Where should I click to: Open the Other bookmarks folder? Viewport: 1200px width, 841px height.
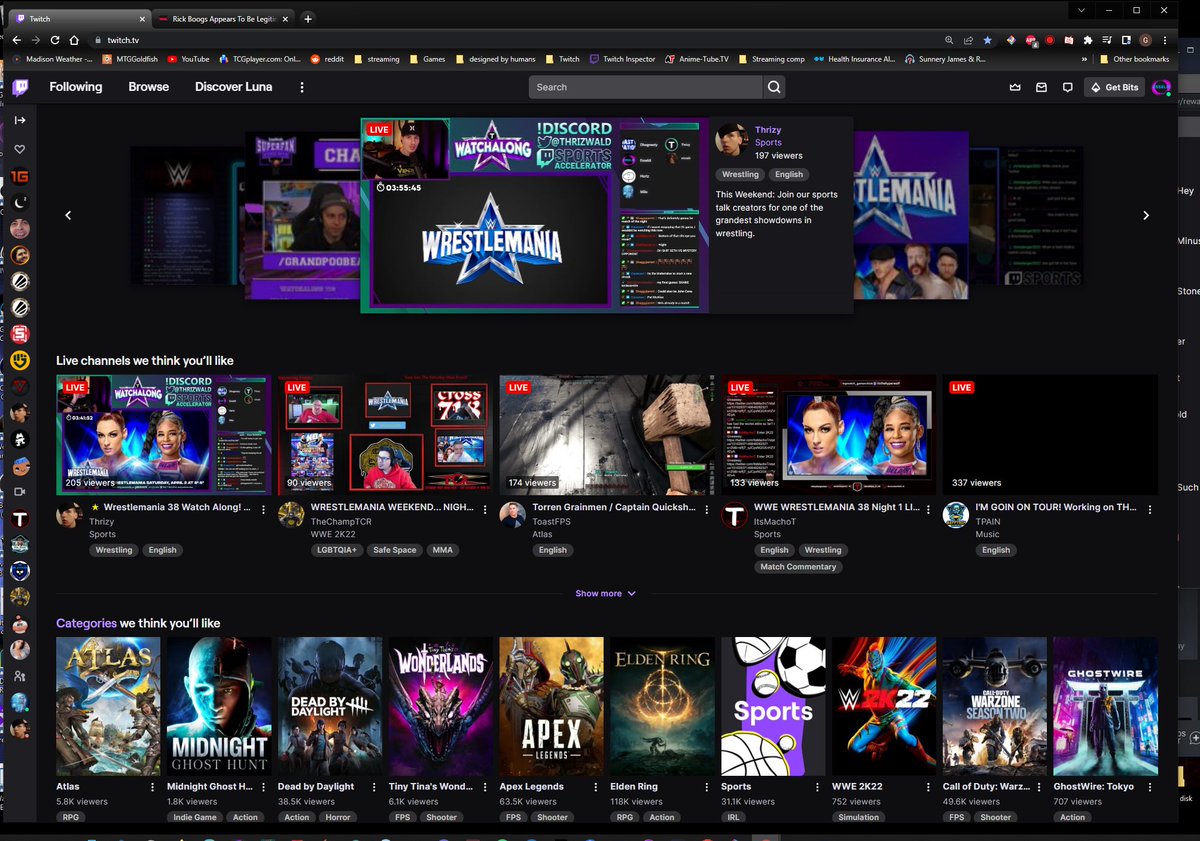tap(1133, 59)
